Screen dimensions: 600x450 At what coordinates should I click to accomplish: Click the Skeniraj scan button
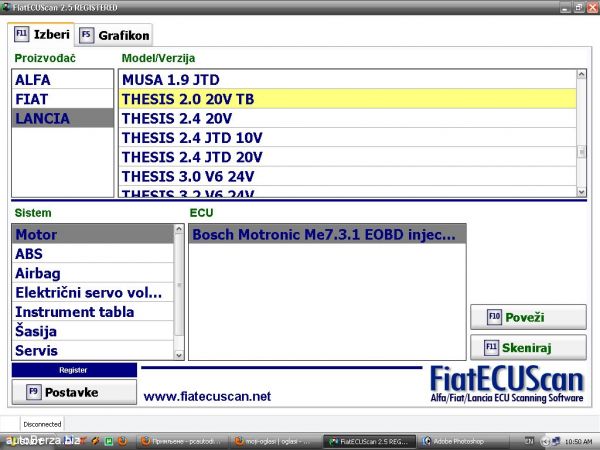click(528, 347)
